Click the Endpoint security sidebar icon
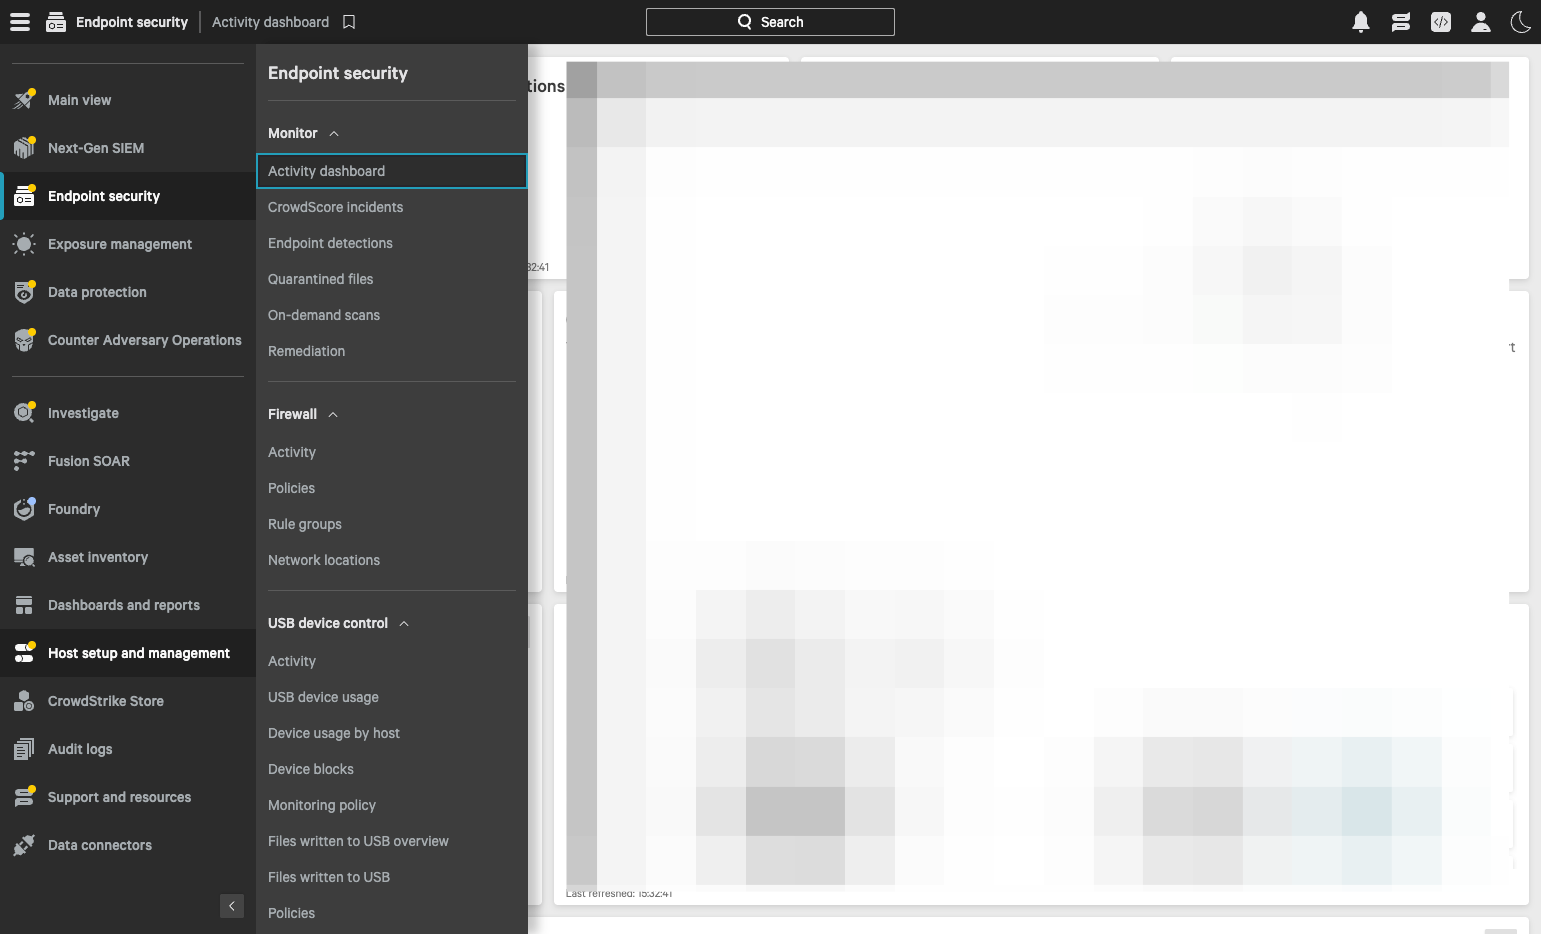The width and height of the screenshot is (1541, 934). 24,196
